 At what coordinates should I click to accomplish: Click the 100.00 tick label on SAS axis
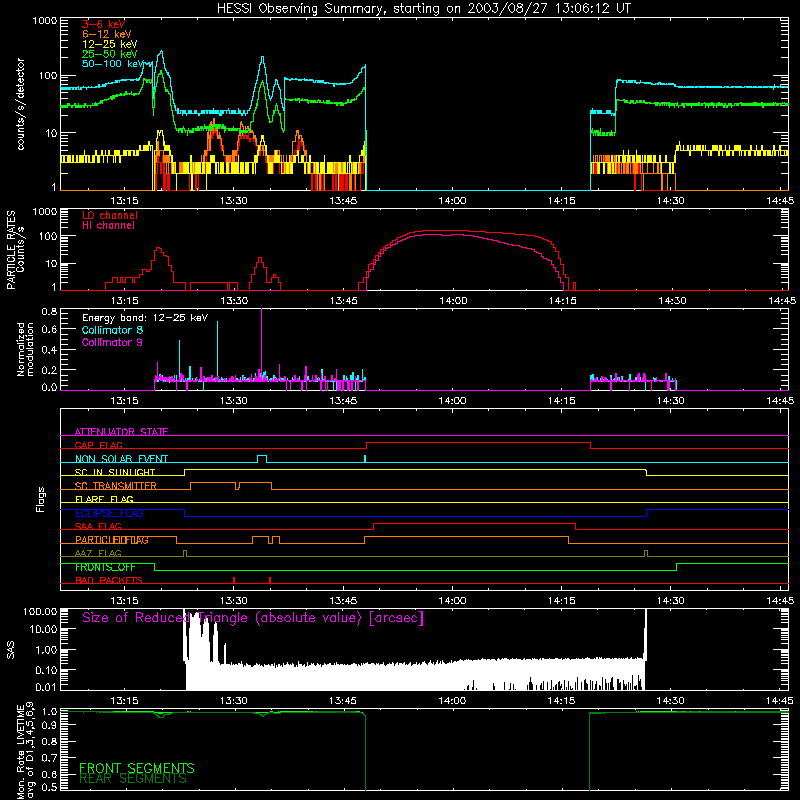(x=40, y=612)
